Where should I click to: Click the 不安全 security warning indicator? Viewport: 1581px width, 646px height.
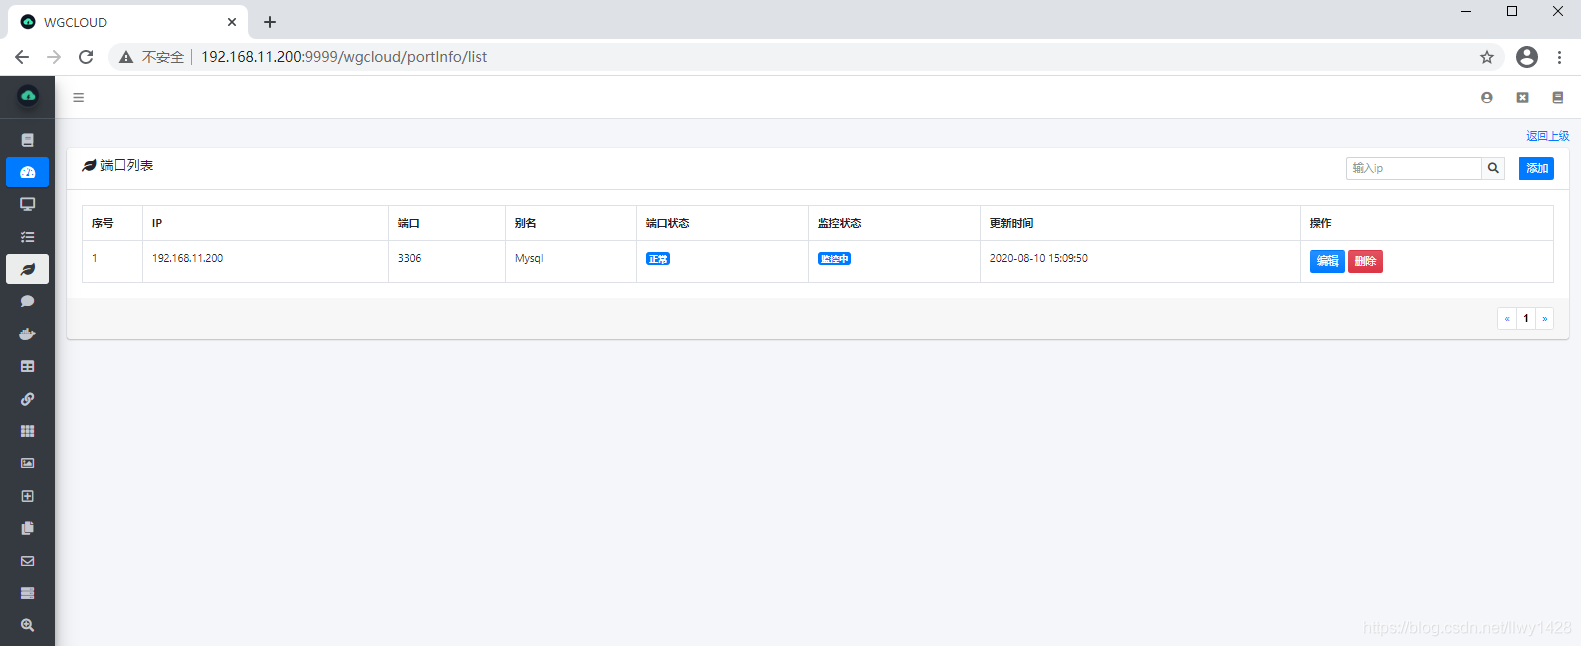152,57
